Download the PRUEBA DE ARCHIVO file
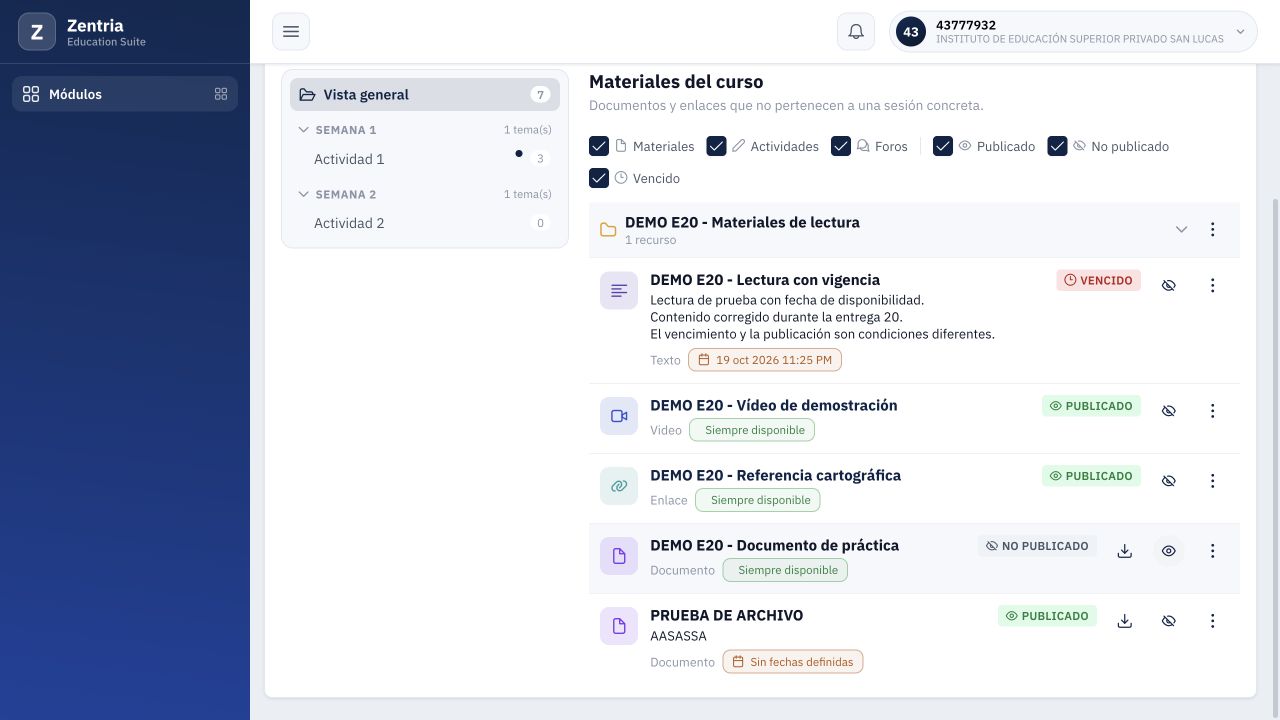 click(1125, 621)
